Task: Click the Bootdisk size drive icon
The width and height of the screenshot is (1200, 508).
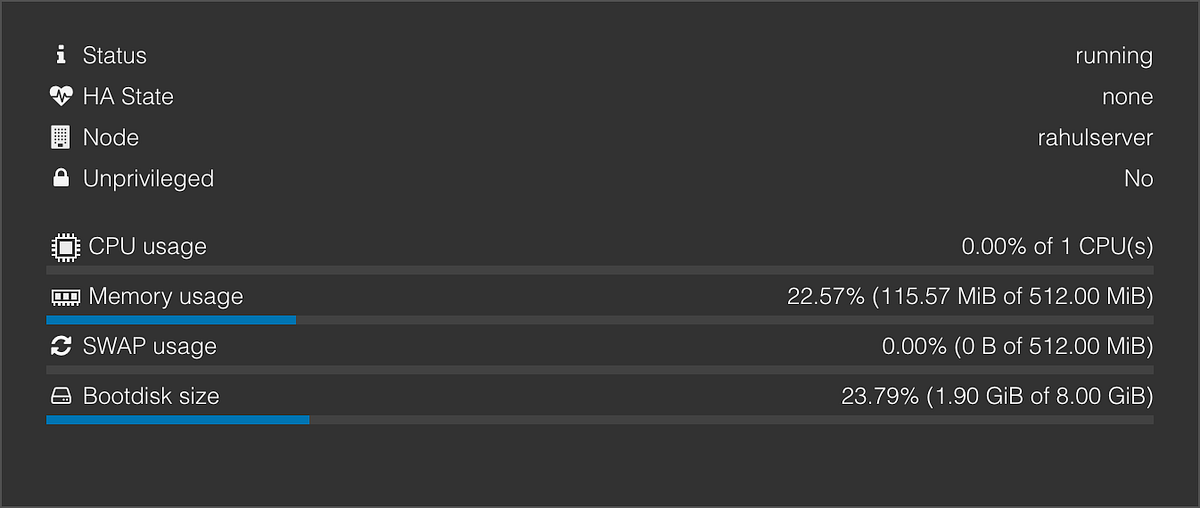Action: click(x=61, y=397)
